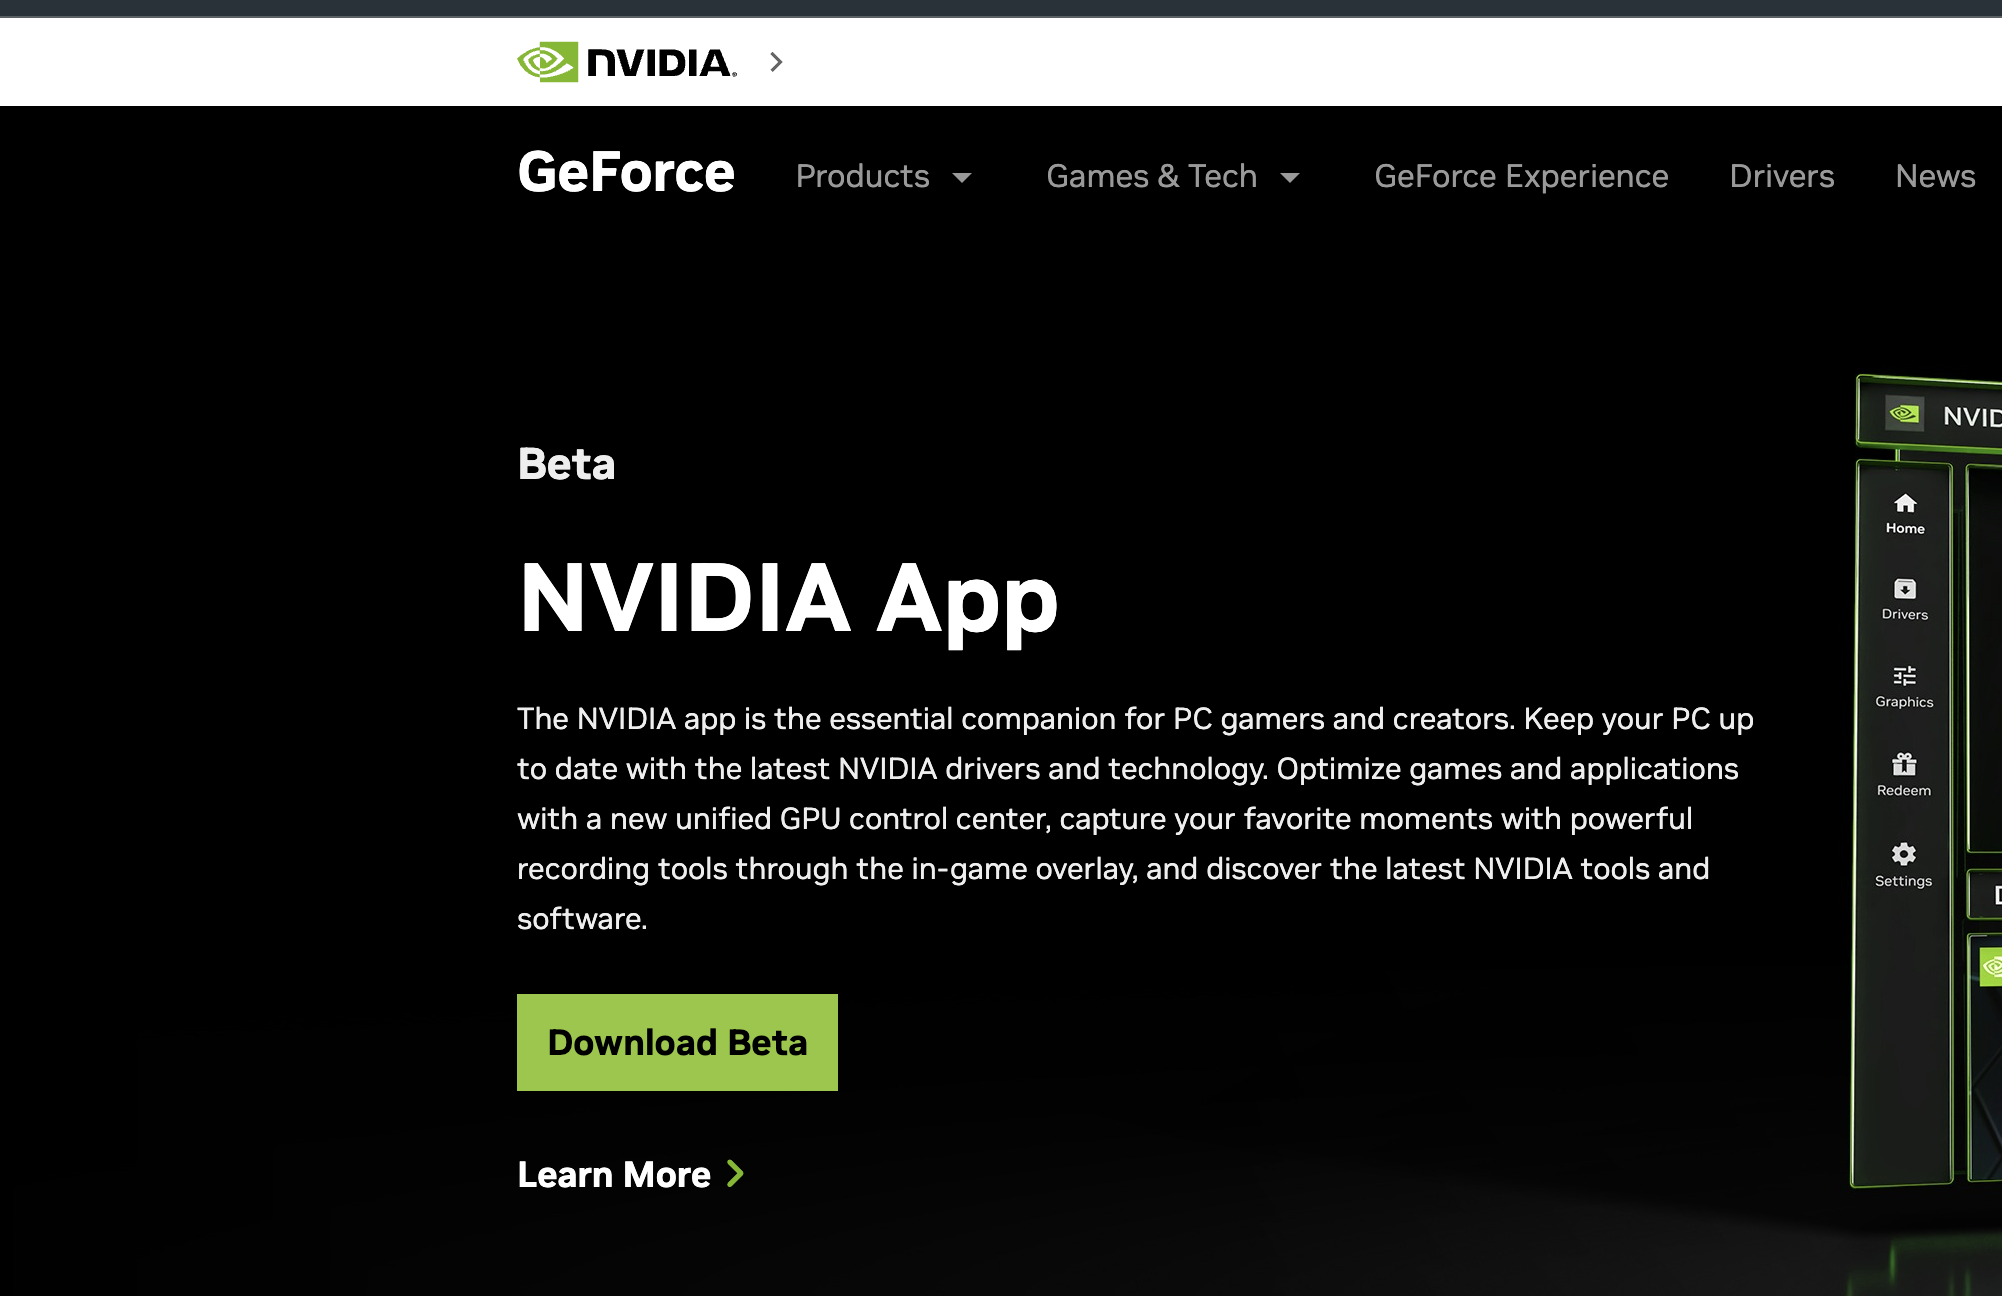Image resolution: width=2002 pixels, height=1296 pixels.
Task: Open the Graphics sliders icon in app preview
Action: click(1905, 676)
